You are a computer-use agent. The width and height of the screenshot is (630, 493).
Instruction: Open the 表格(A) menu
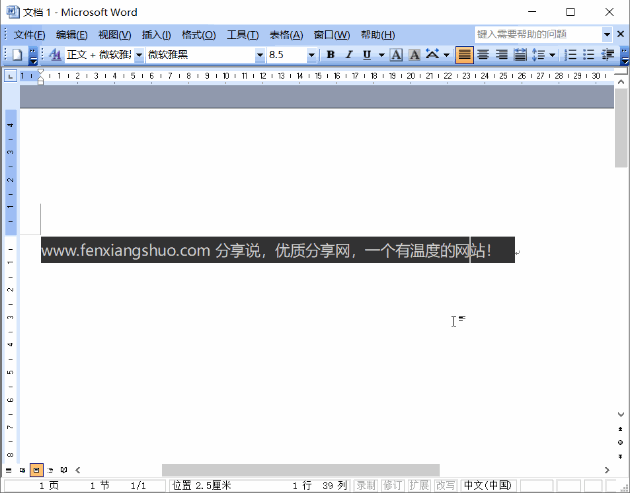click(286, 35)
